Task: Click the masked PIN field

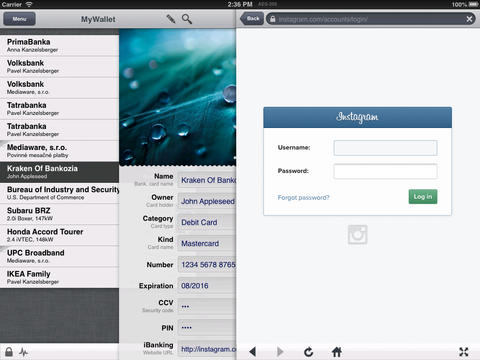Action: (x=207, y=328)
